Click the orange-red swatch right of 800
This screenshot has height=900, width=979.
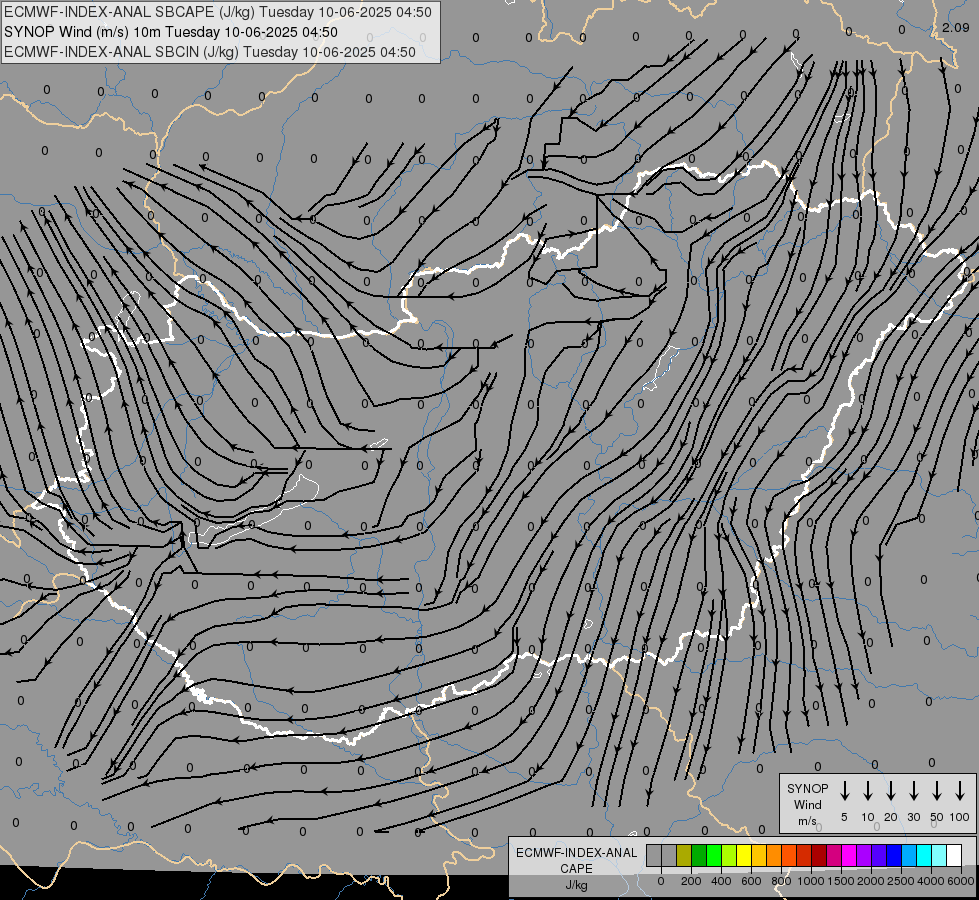point(789,855)
